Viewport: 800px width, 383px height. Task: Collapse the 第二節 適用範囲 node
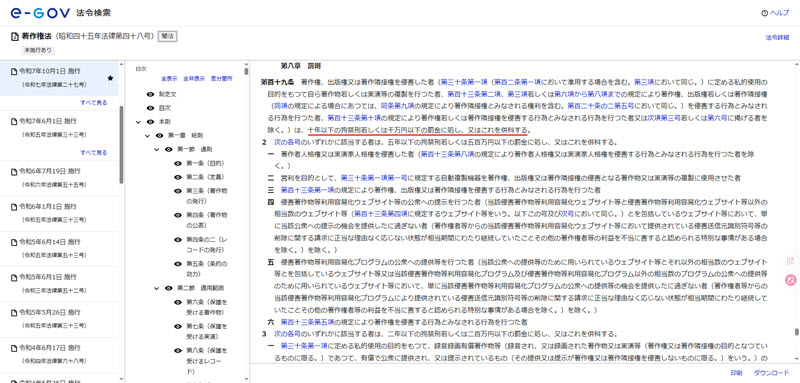(157, 288)
